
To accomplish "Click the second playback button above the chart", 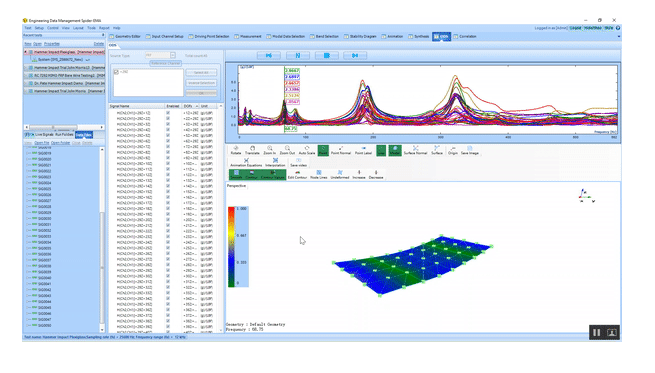I will (298, 55).
